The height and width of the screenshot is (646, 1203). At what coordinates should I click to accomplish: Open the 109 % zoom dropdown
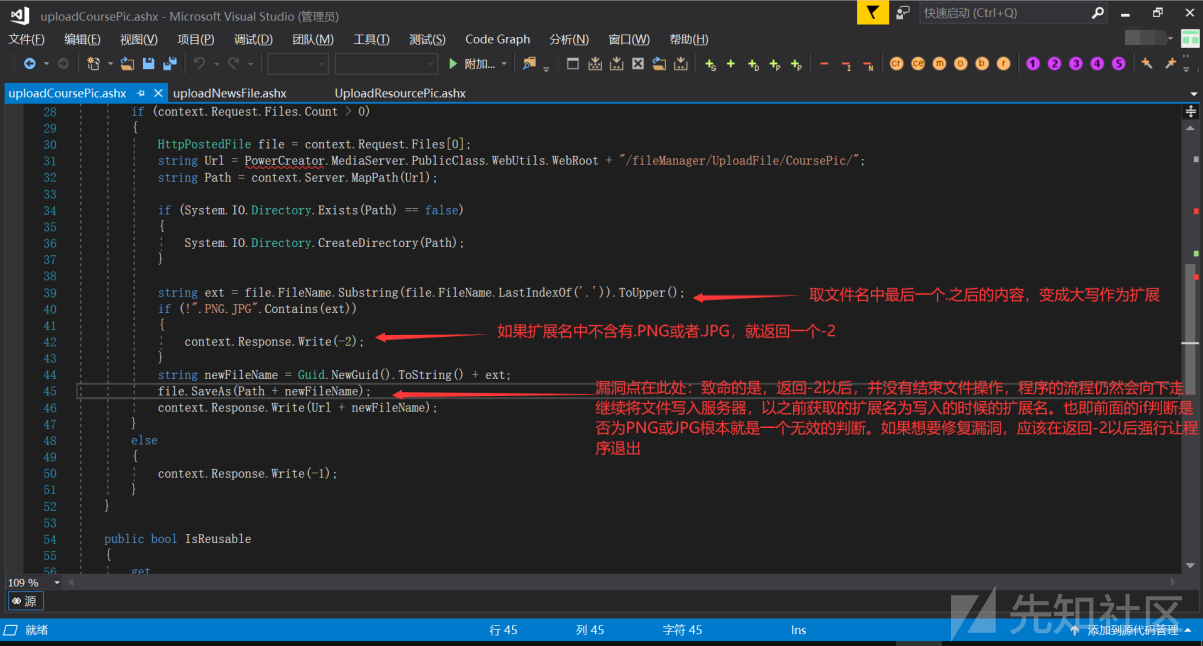pyautogui.click(x=57, y=582)
